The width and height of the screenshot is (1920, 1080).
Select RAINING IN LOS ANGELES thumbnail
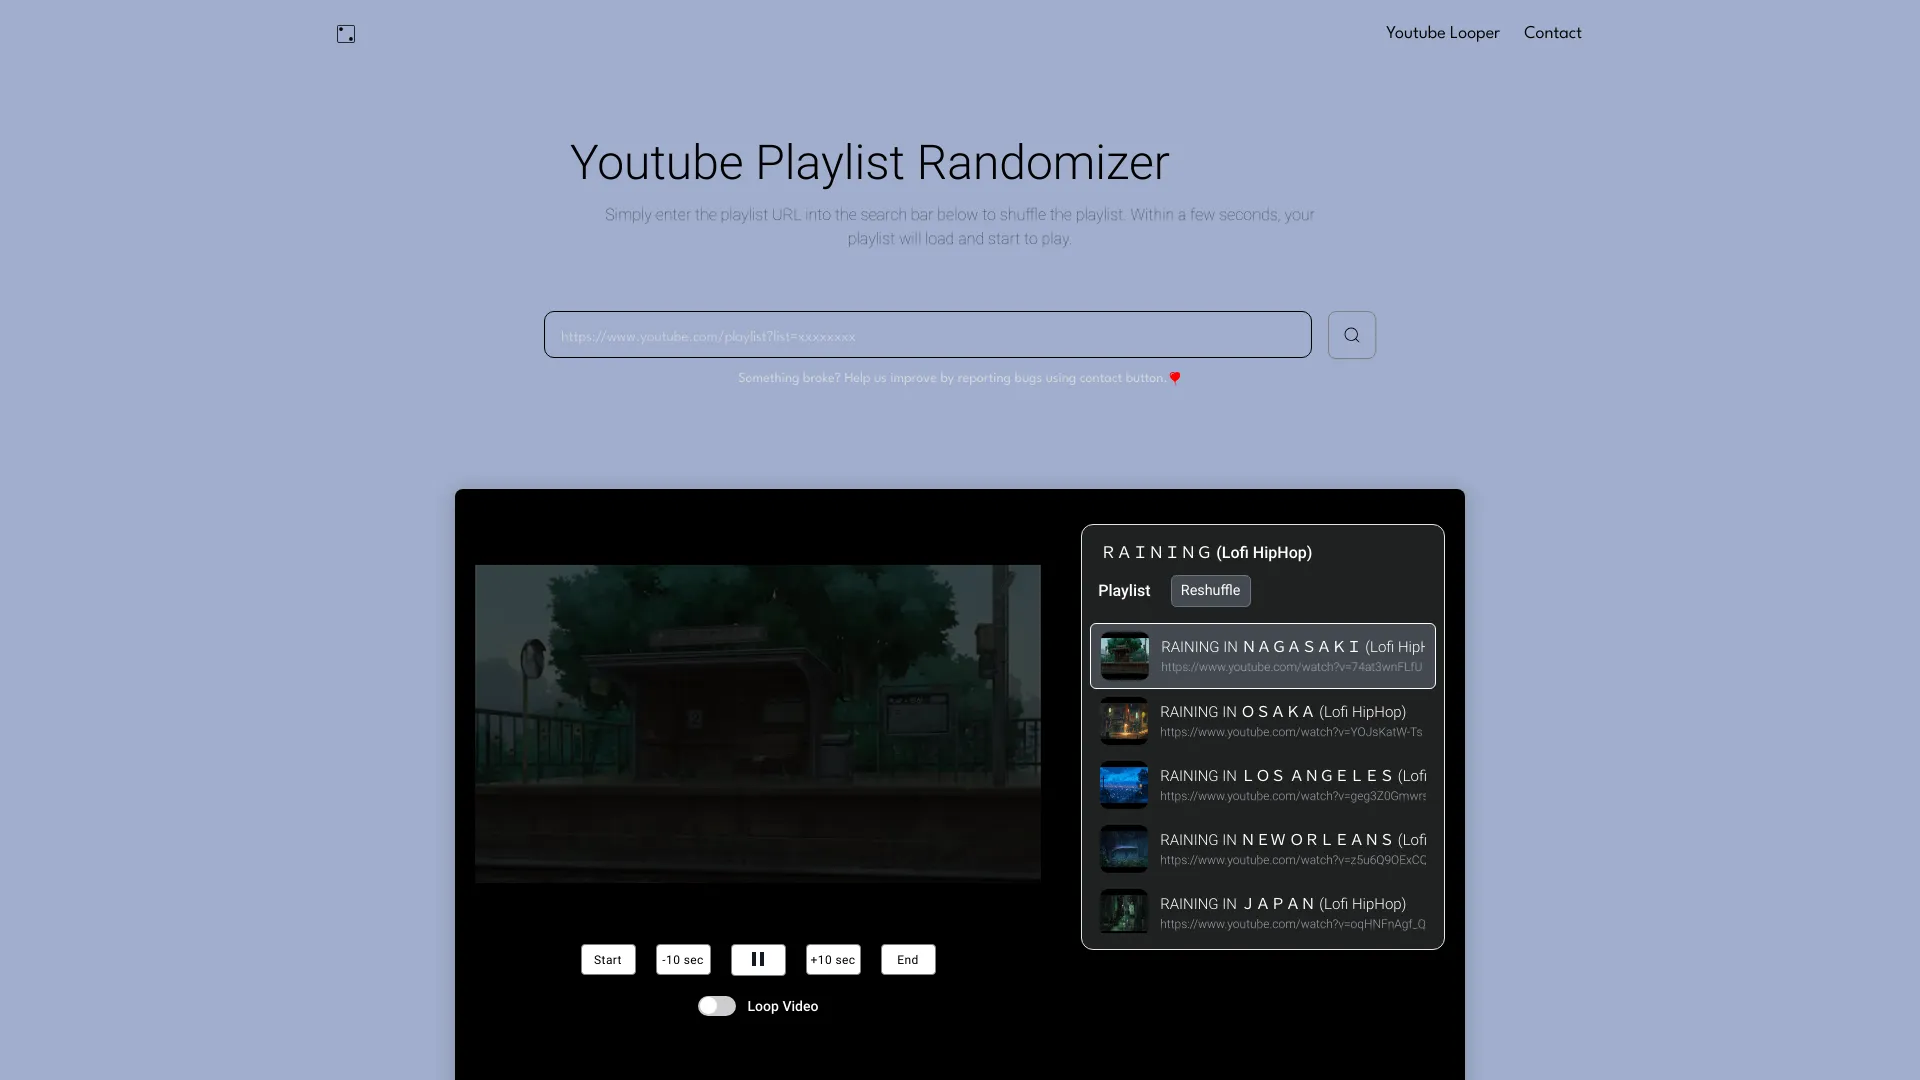coord(1124,785)
